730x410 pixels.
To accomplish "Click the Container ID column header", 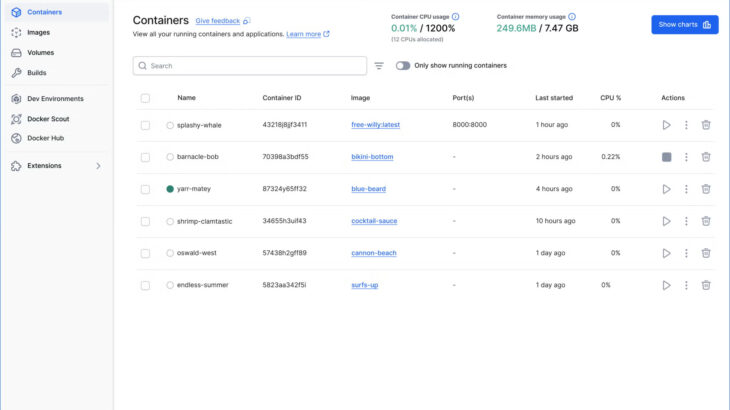I will pyautogui.click(x=282, y=98).
